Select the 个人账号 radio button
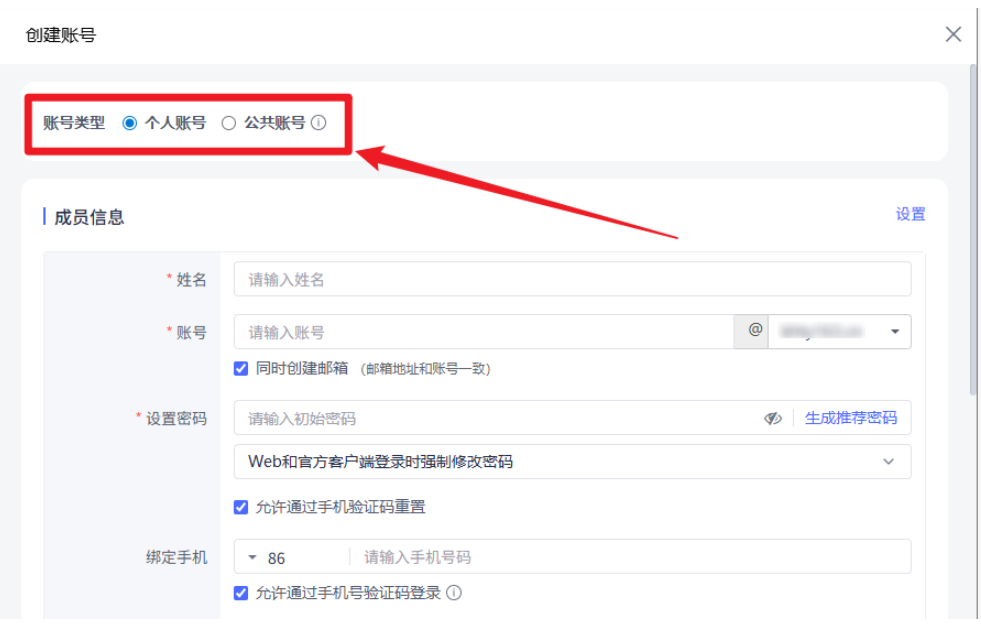This screenshot has height=625, width=981. pyautogui.click(x=130, y=123)
